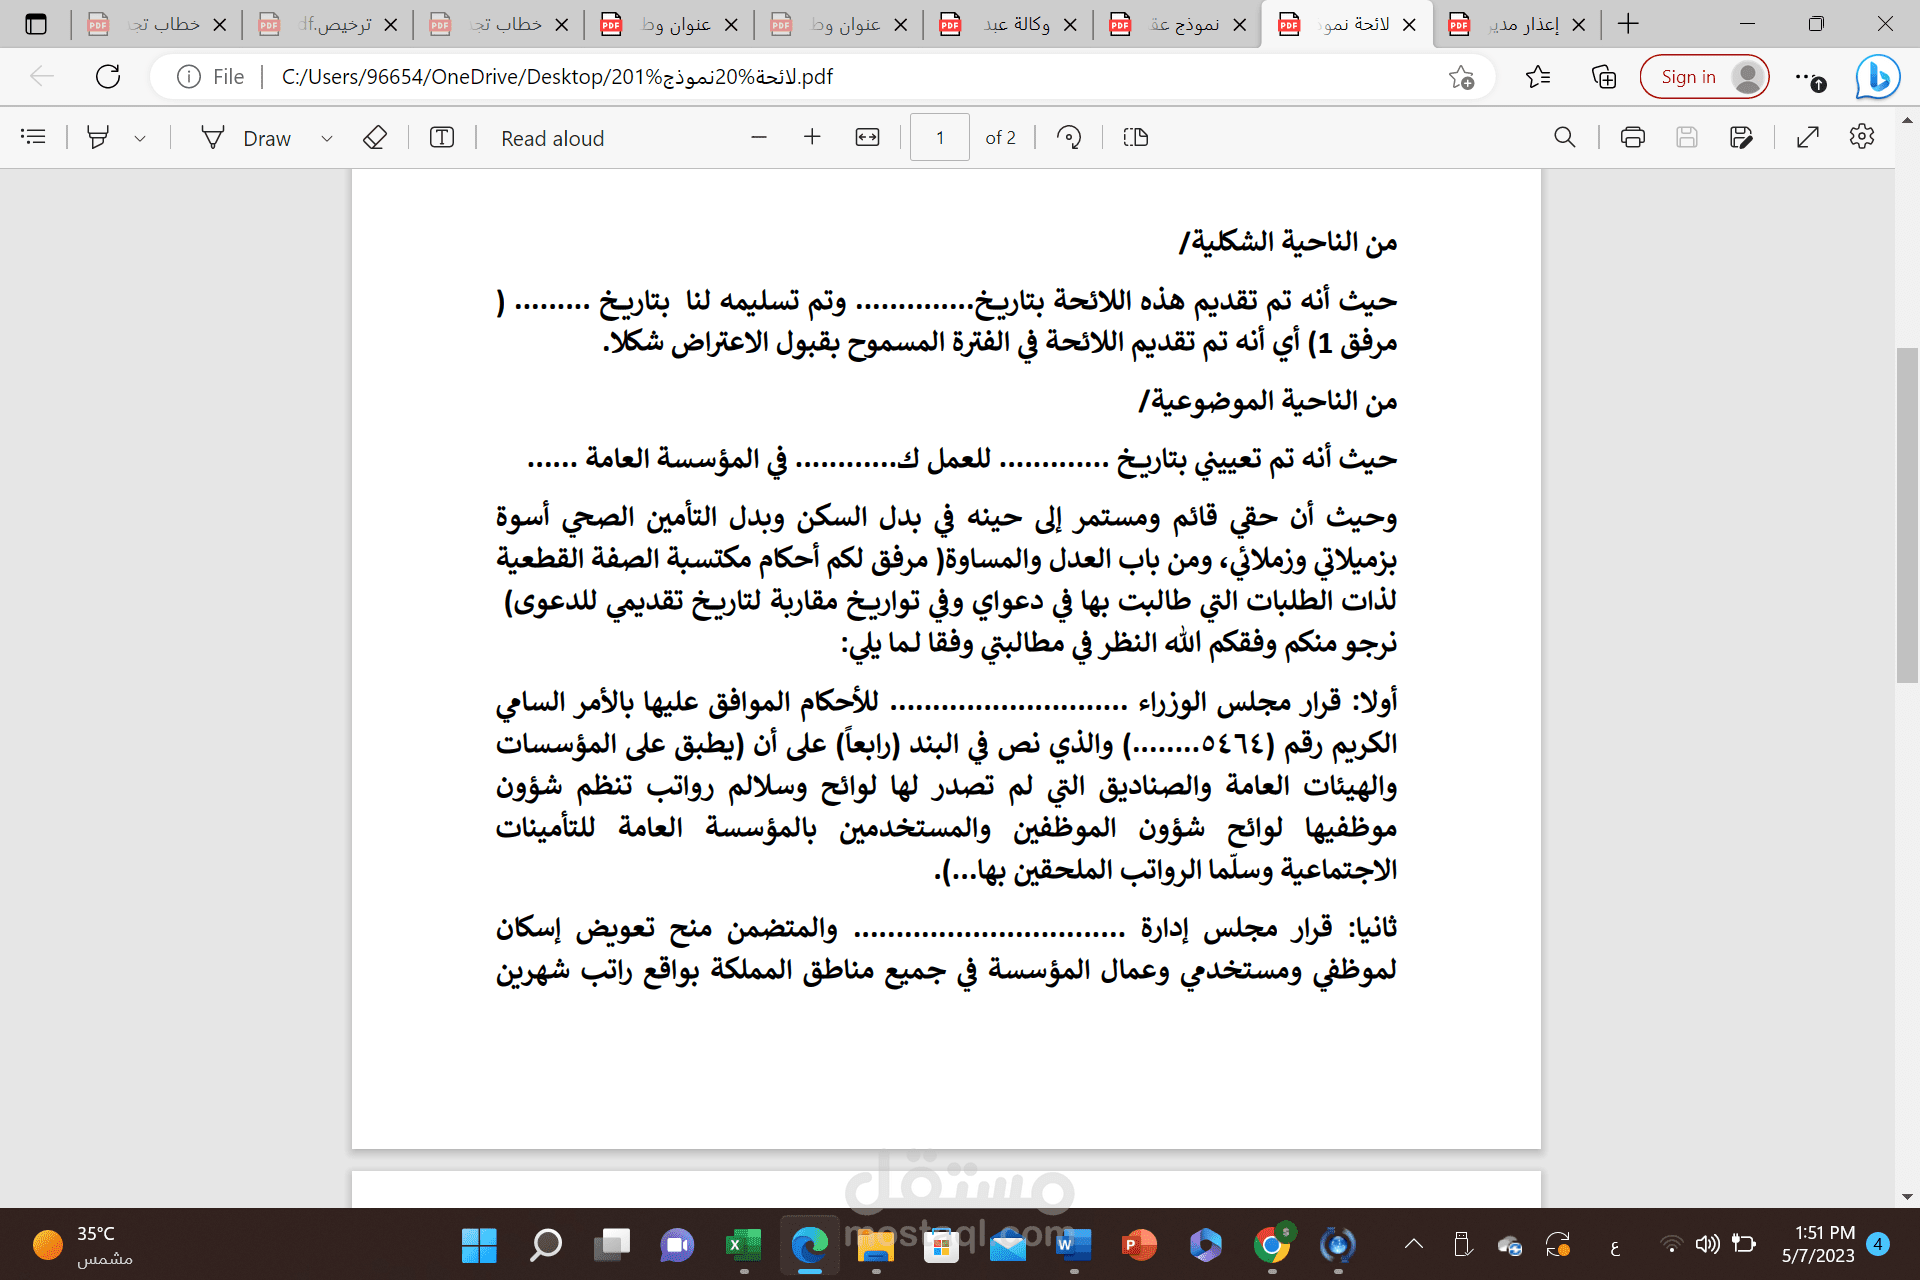Switch to the إعذار مدير tab
The height and width of the screenshot is (1280, 1920).
[1515, 24]
